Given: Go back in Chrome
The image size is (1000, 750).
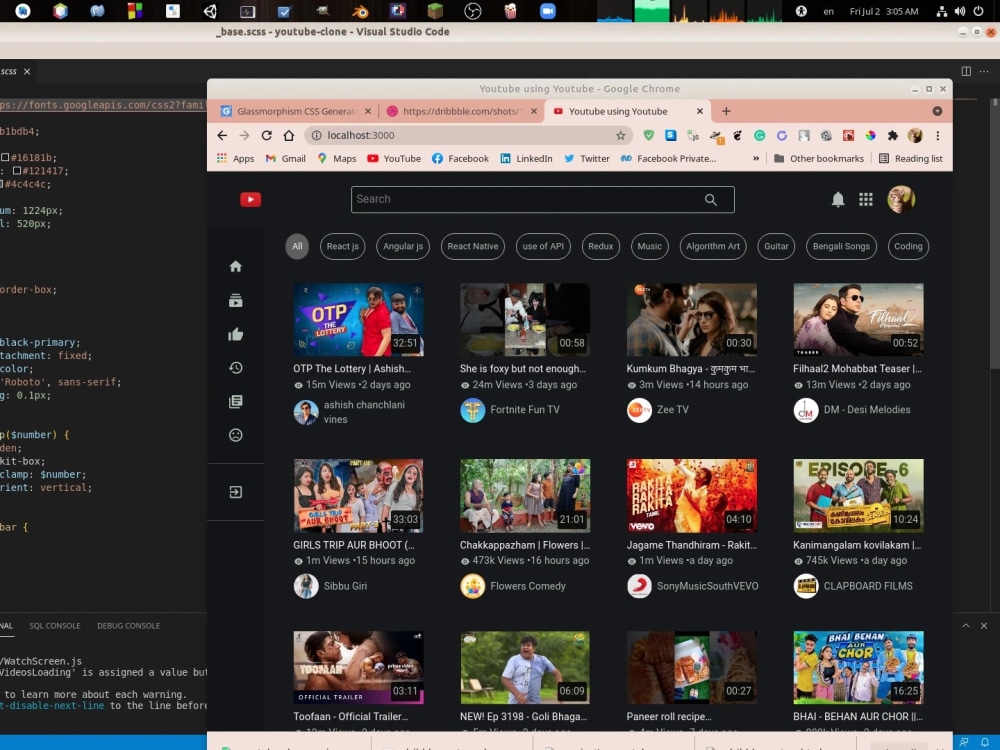Looking at the screenshot, I should click(222, 135).
